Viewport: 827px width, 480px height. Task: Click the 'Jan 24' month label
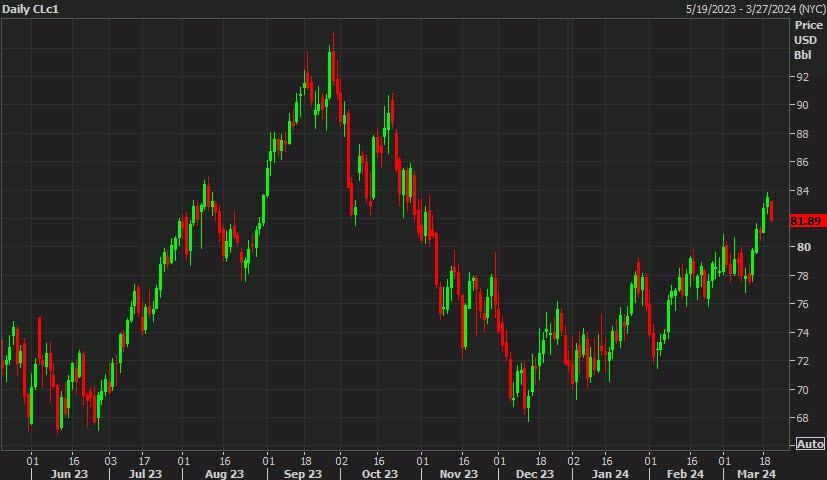(610, 474)
